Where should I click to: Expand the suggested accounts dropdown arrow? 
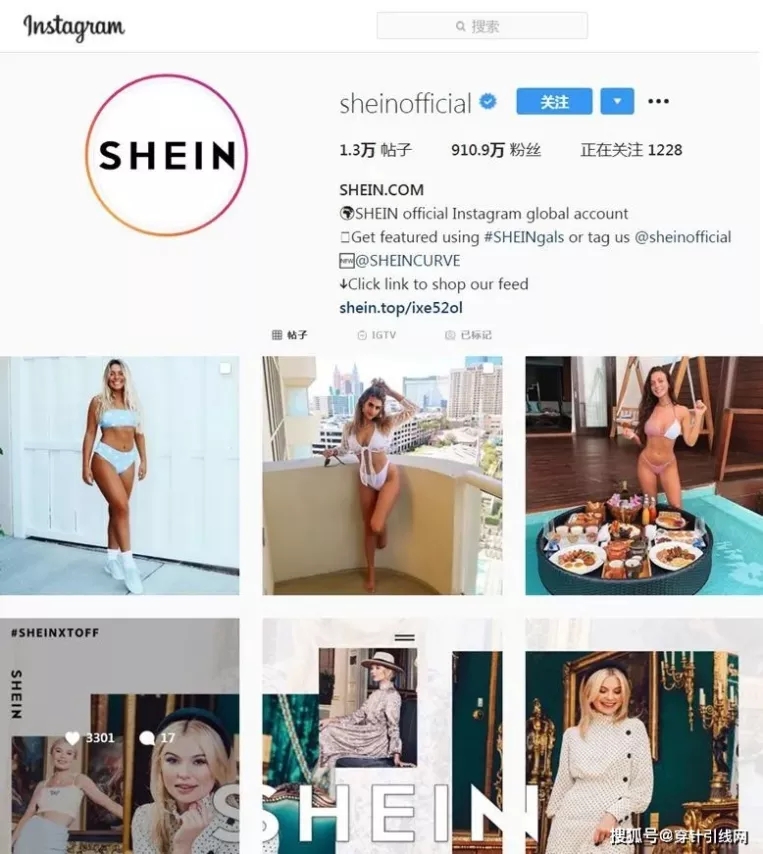pyautogui.click(x=617, y=101)
